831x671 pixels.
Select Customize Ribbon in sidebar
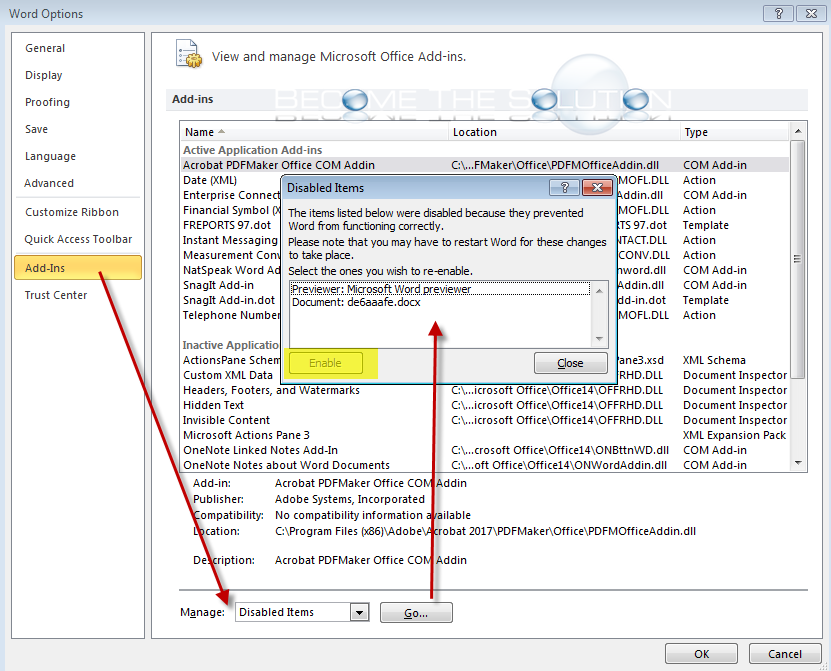pos(72,213)
